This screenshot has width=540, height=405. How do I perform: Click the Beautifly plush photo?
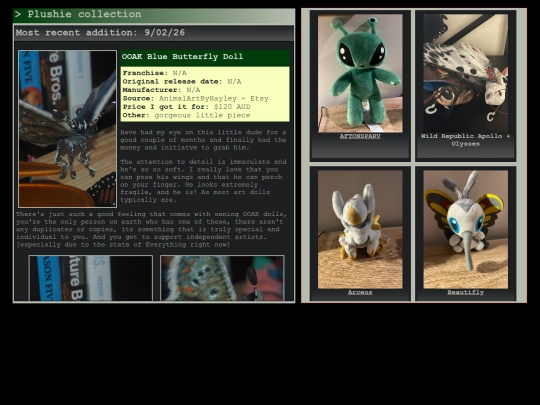[x=465, y=229]
